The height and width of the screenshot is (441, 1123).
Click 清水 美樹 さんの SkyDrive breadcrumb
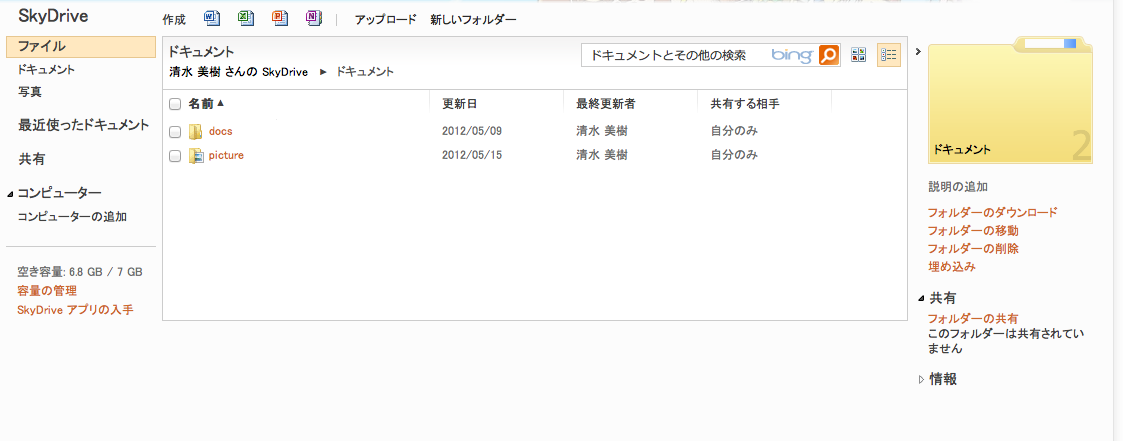238,72
